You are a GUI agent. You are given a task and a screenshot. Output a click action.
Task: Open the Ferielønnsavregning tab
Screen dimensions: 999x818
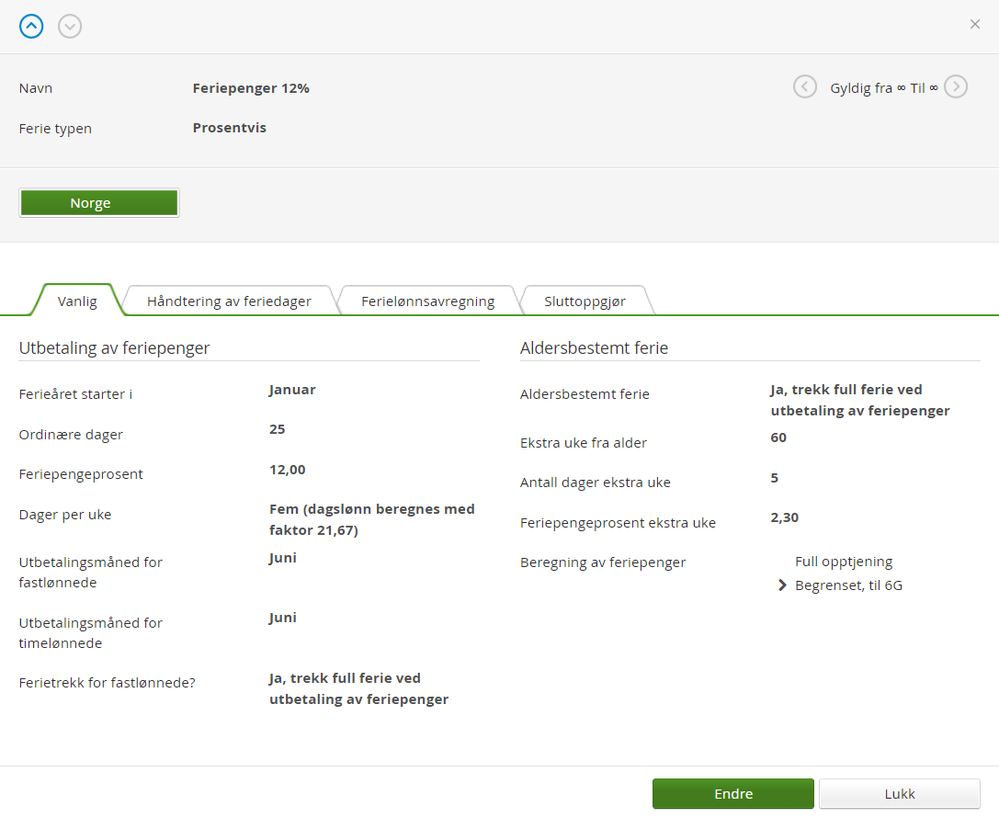coord(428,301)
